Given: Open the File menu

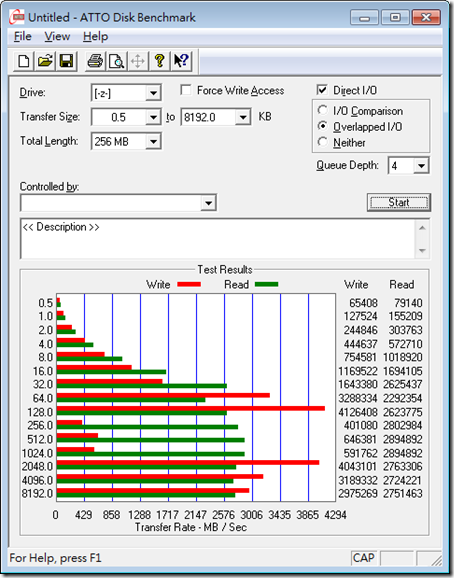Looking at the screenshot, I should pos(23,36).
